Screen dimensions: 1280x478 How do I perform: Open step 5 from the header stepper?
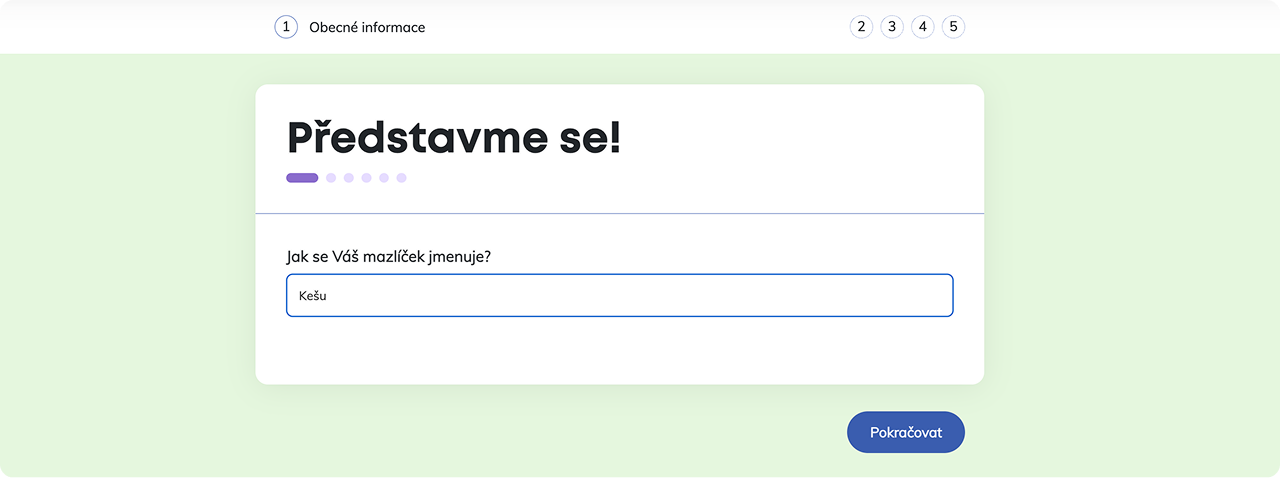pyautogui.click(x=954, y=27)
